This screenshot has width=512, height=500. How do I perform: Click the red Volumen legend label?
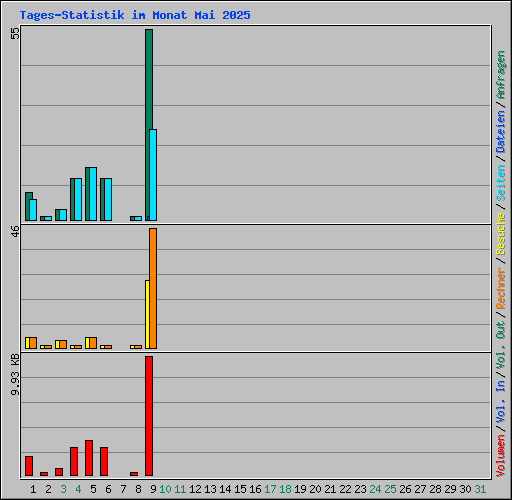pos(501,456)
